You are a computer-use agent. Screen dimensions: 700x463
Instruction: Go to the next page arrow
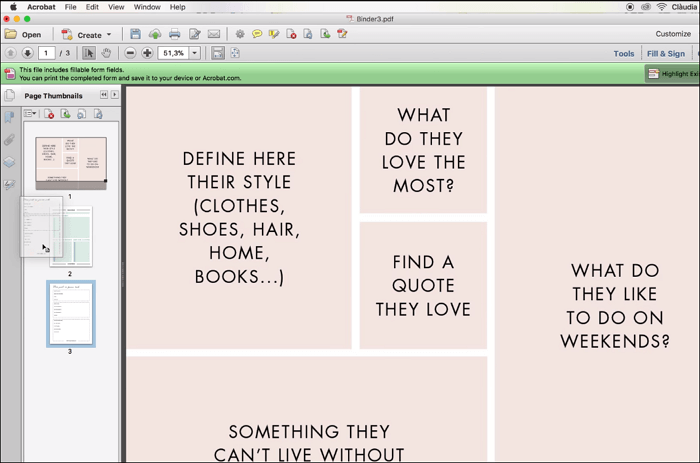point(27,53)
